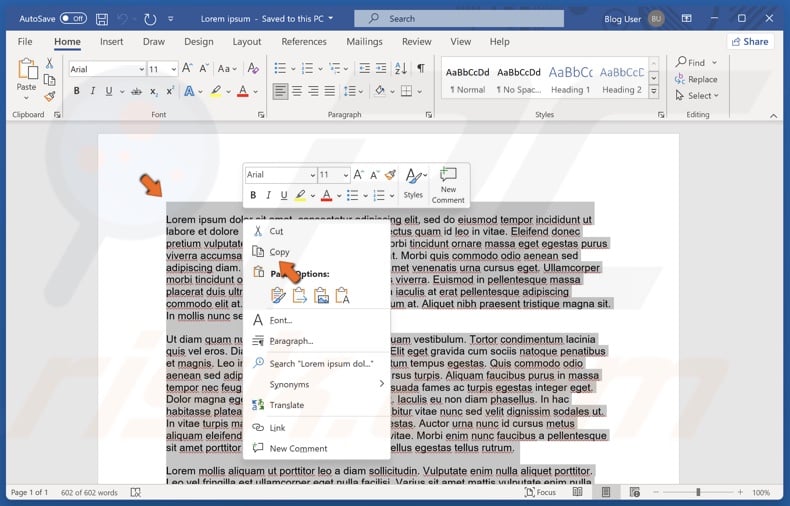The image size is (790, 506).
Task: Switch to the References tab
Action: 304,42
